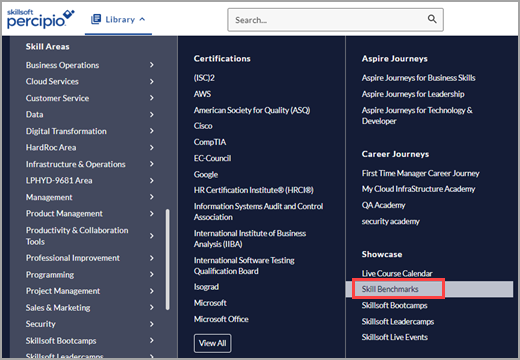This screenshot has width=520, height=360.
Task: Open the Management submenu arrow
Action: click(x=152, y=197)
